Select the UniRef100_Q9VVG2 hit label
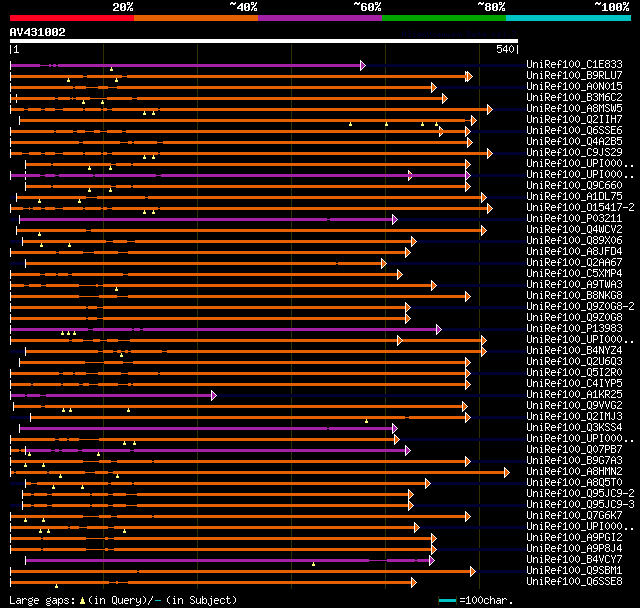640x608 pixels. click(574, 406)
